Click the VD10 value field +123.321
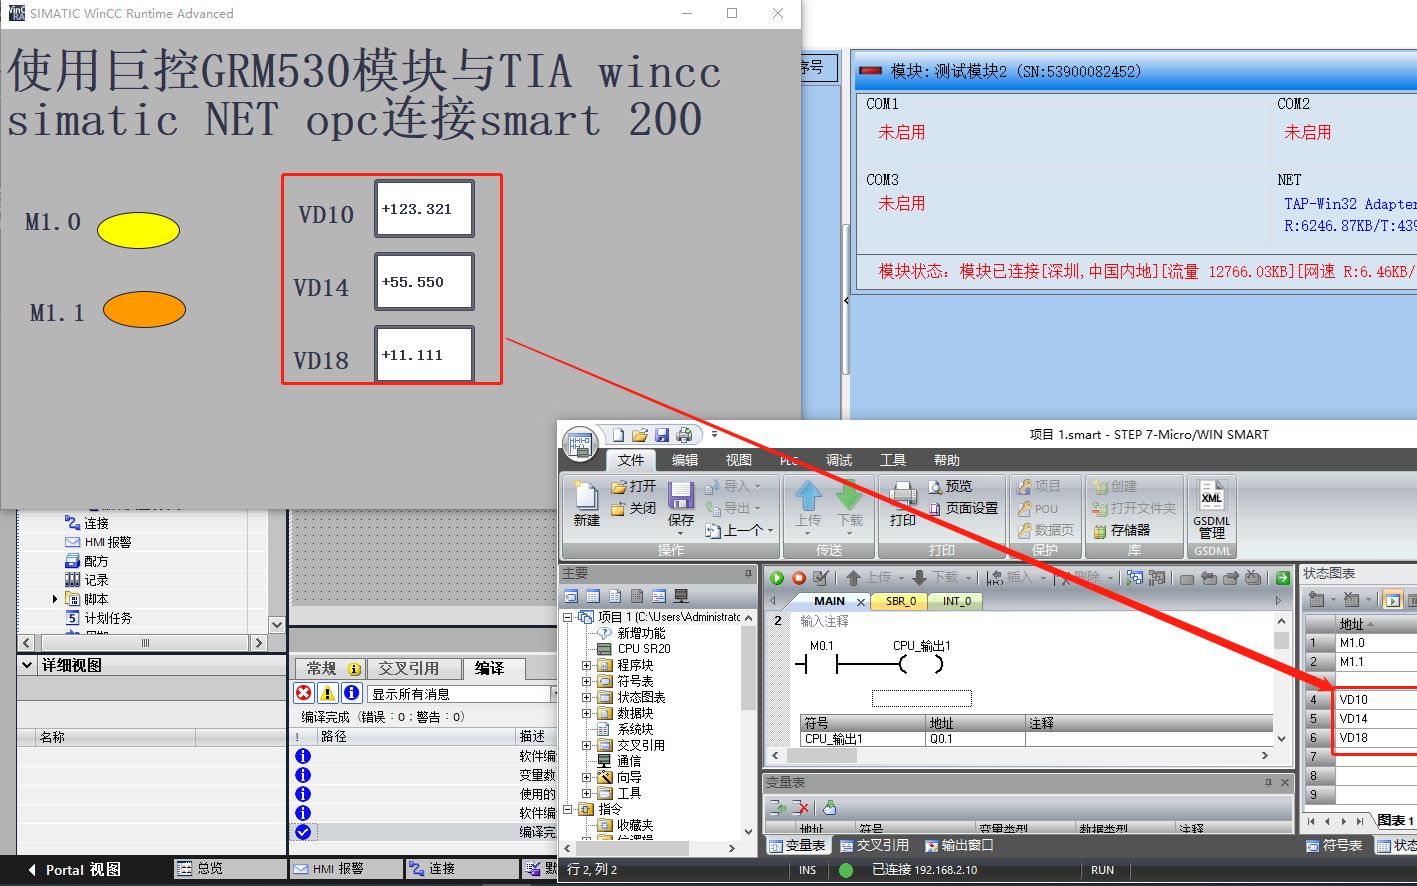 click(424, 209)
